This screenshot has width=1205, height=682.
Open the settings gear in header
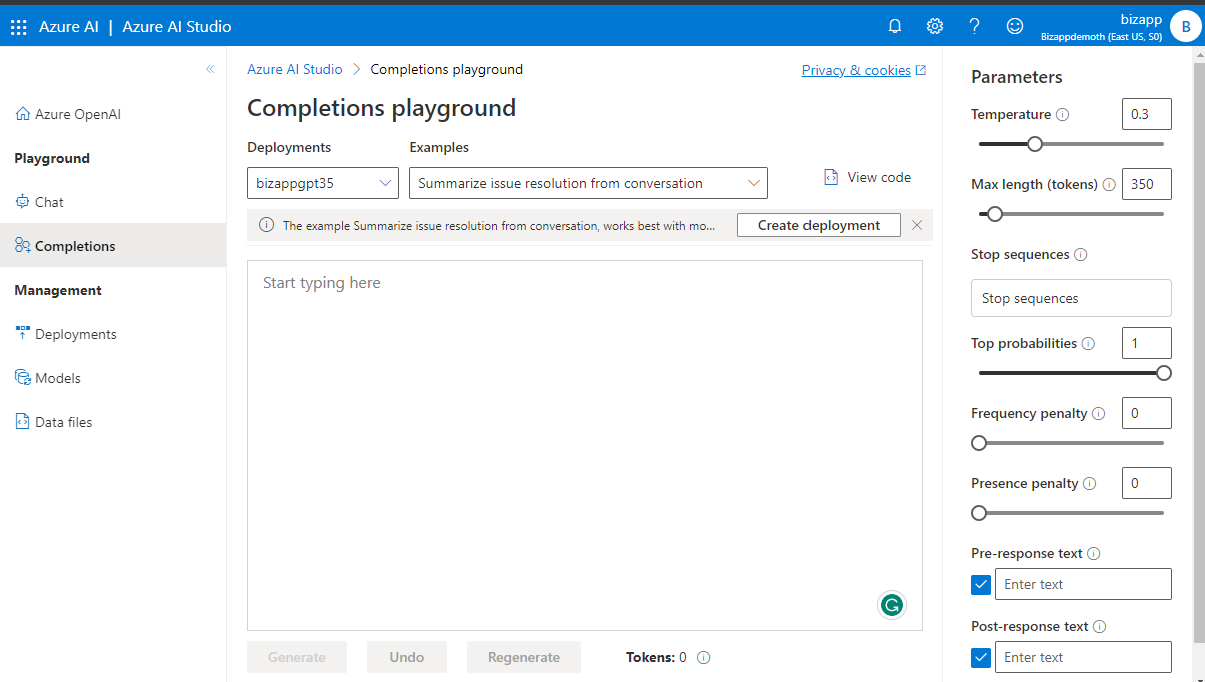[x=935, y=26]
